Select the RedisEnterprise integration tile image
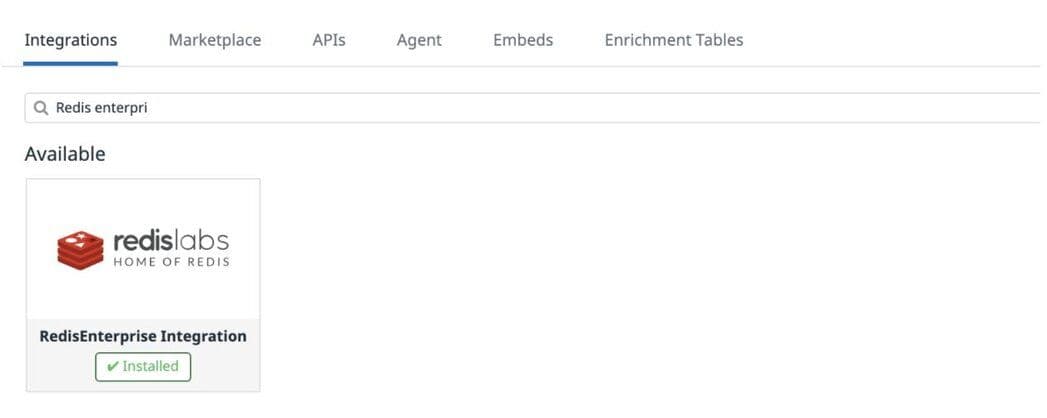 [x=143, y=248]
